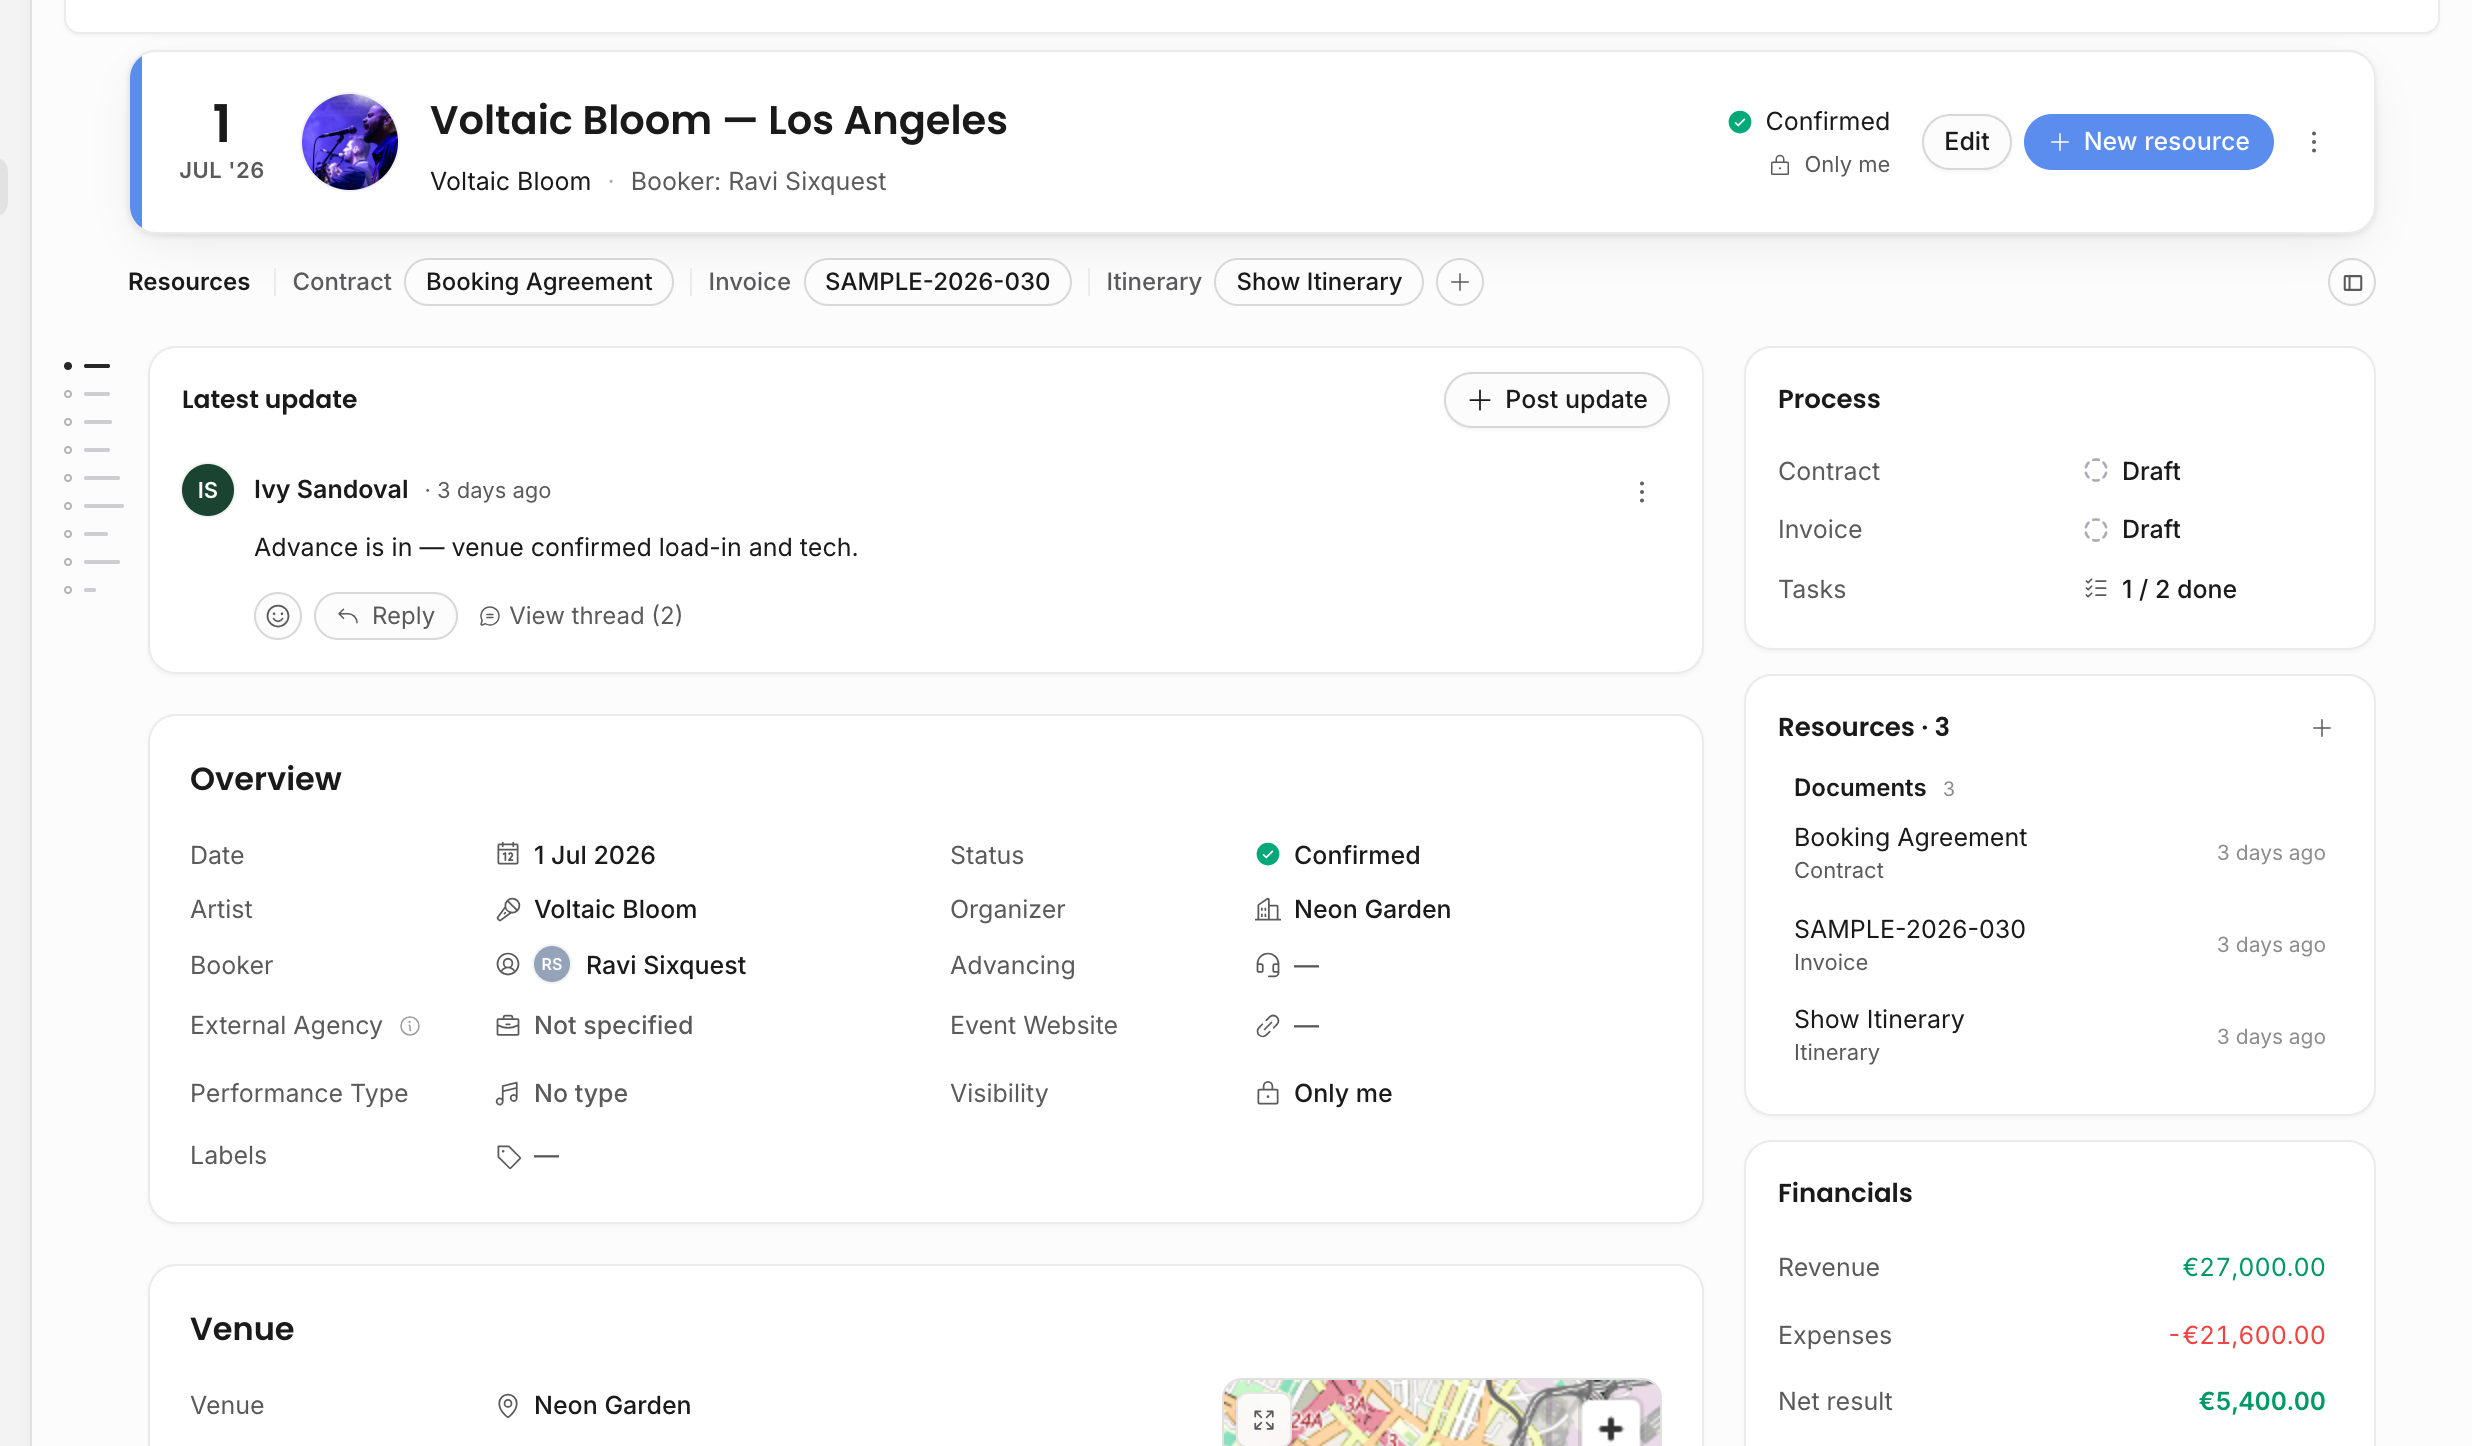Click the green Confirmed check icon in header
2472x1446 pixels.
pyautogui.click(x=1740, y=122)
